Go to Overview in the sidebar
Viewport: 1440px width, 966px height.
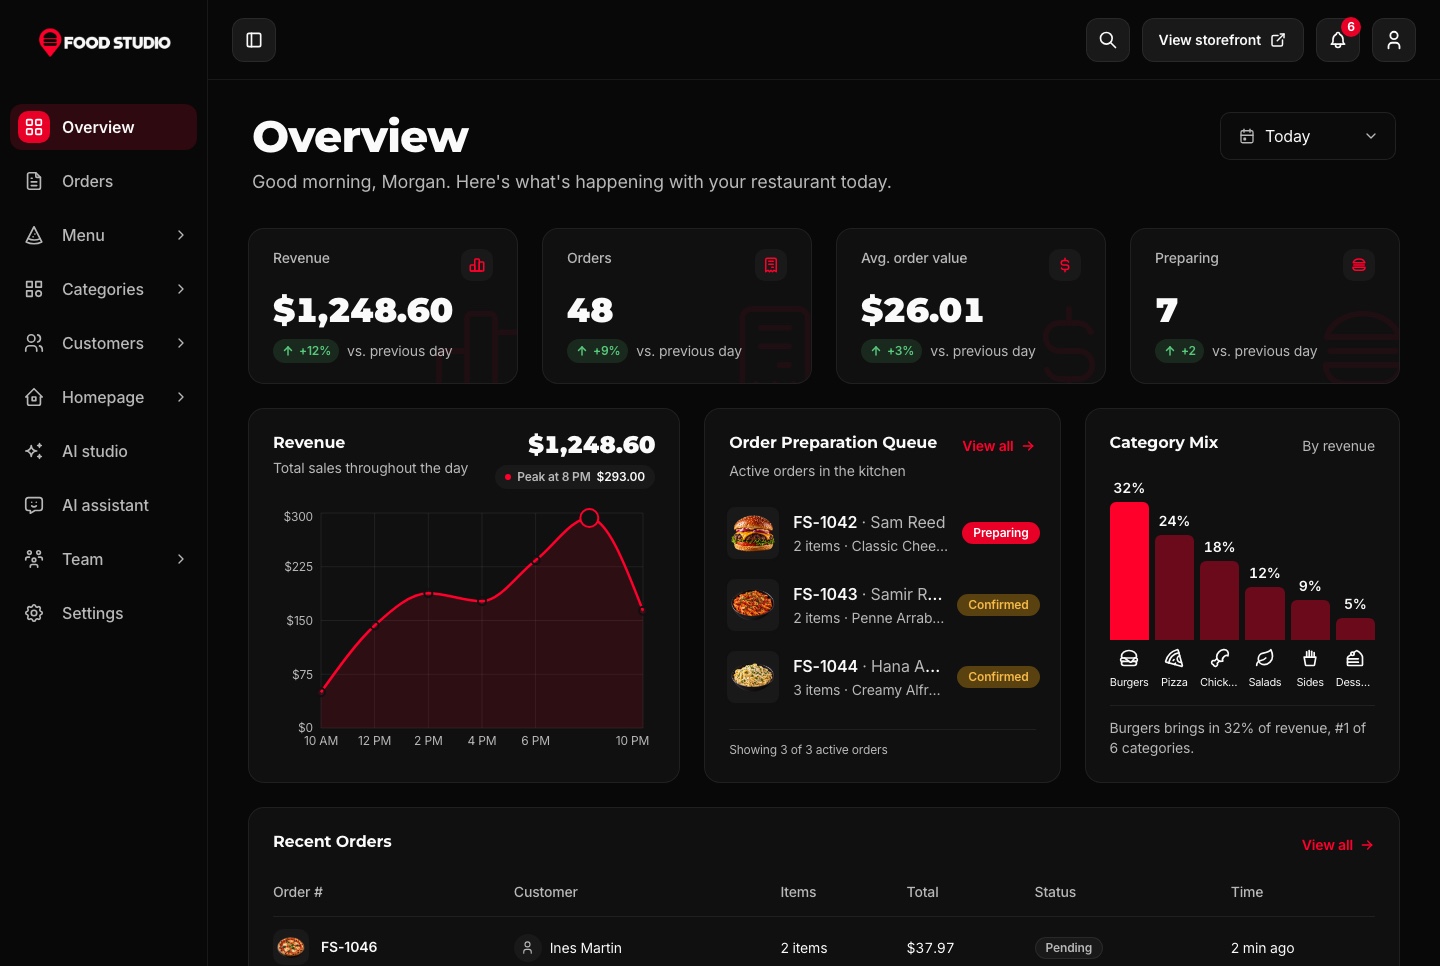point(104,127)
